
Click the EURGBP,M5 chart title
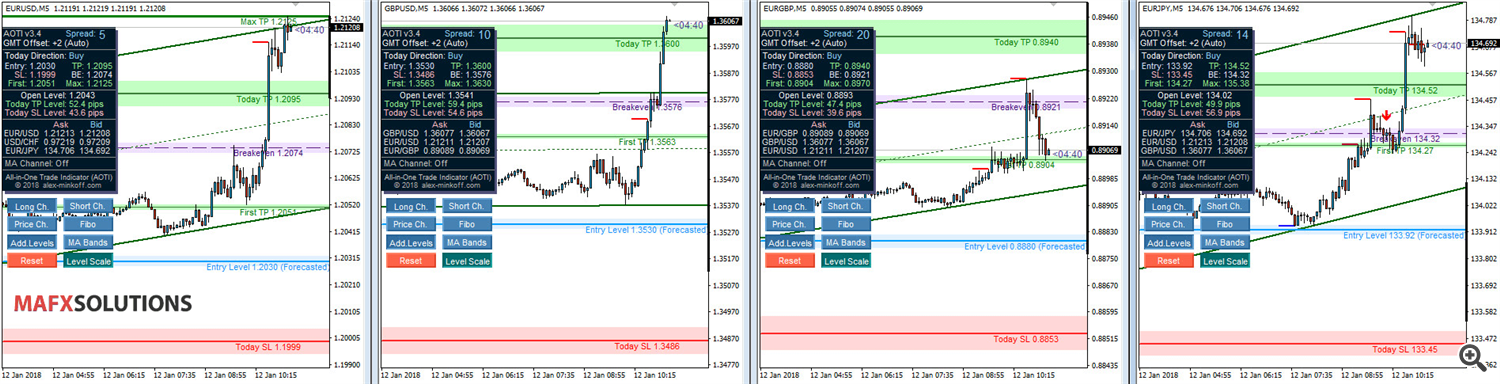pos(785,8)
